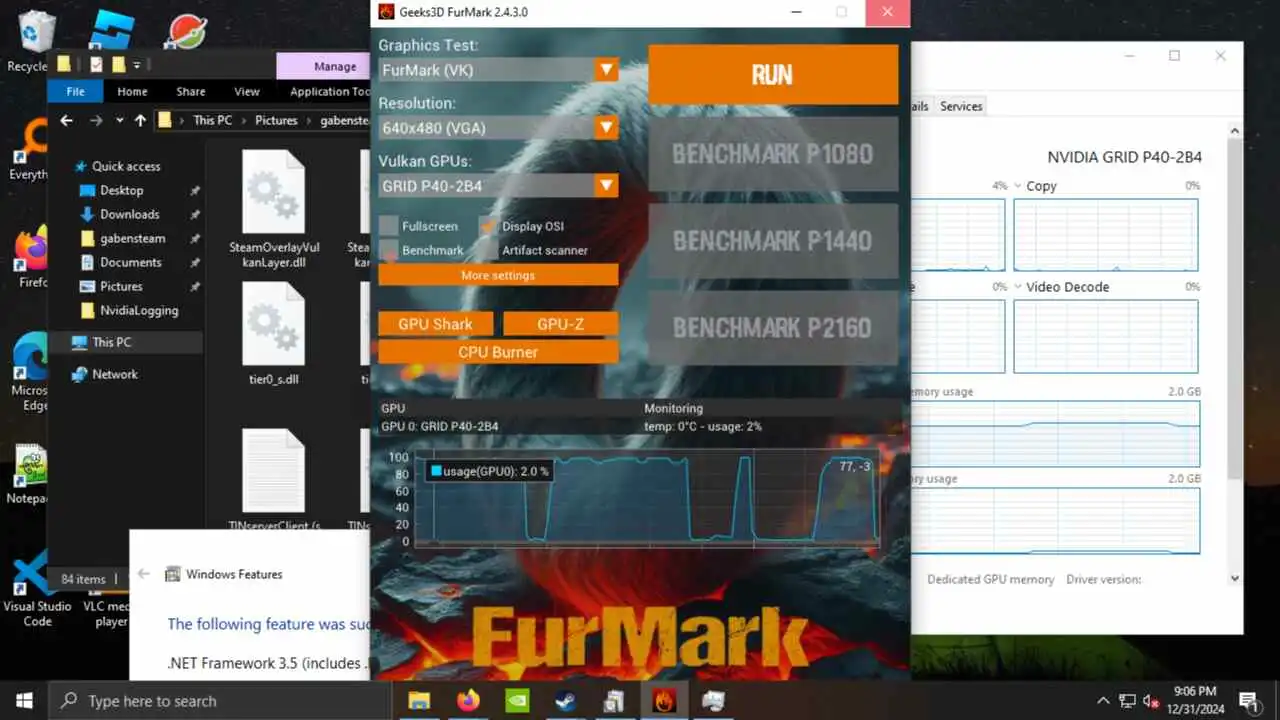Select gabensteam folder in the navigation pane

point(133,238)
